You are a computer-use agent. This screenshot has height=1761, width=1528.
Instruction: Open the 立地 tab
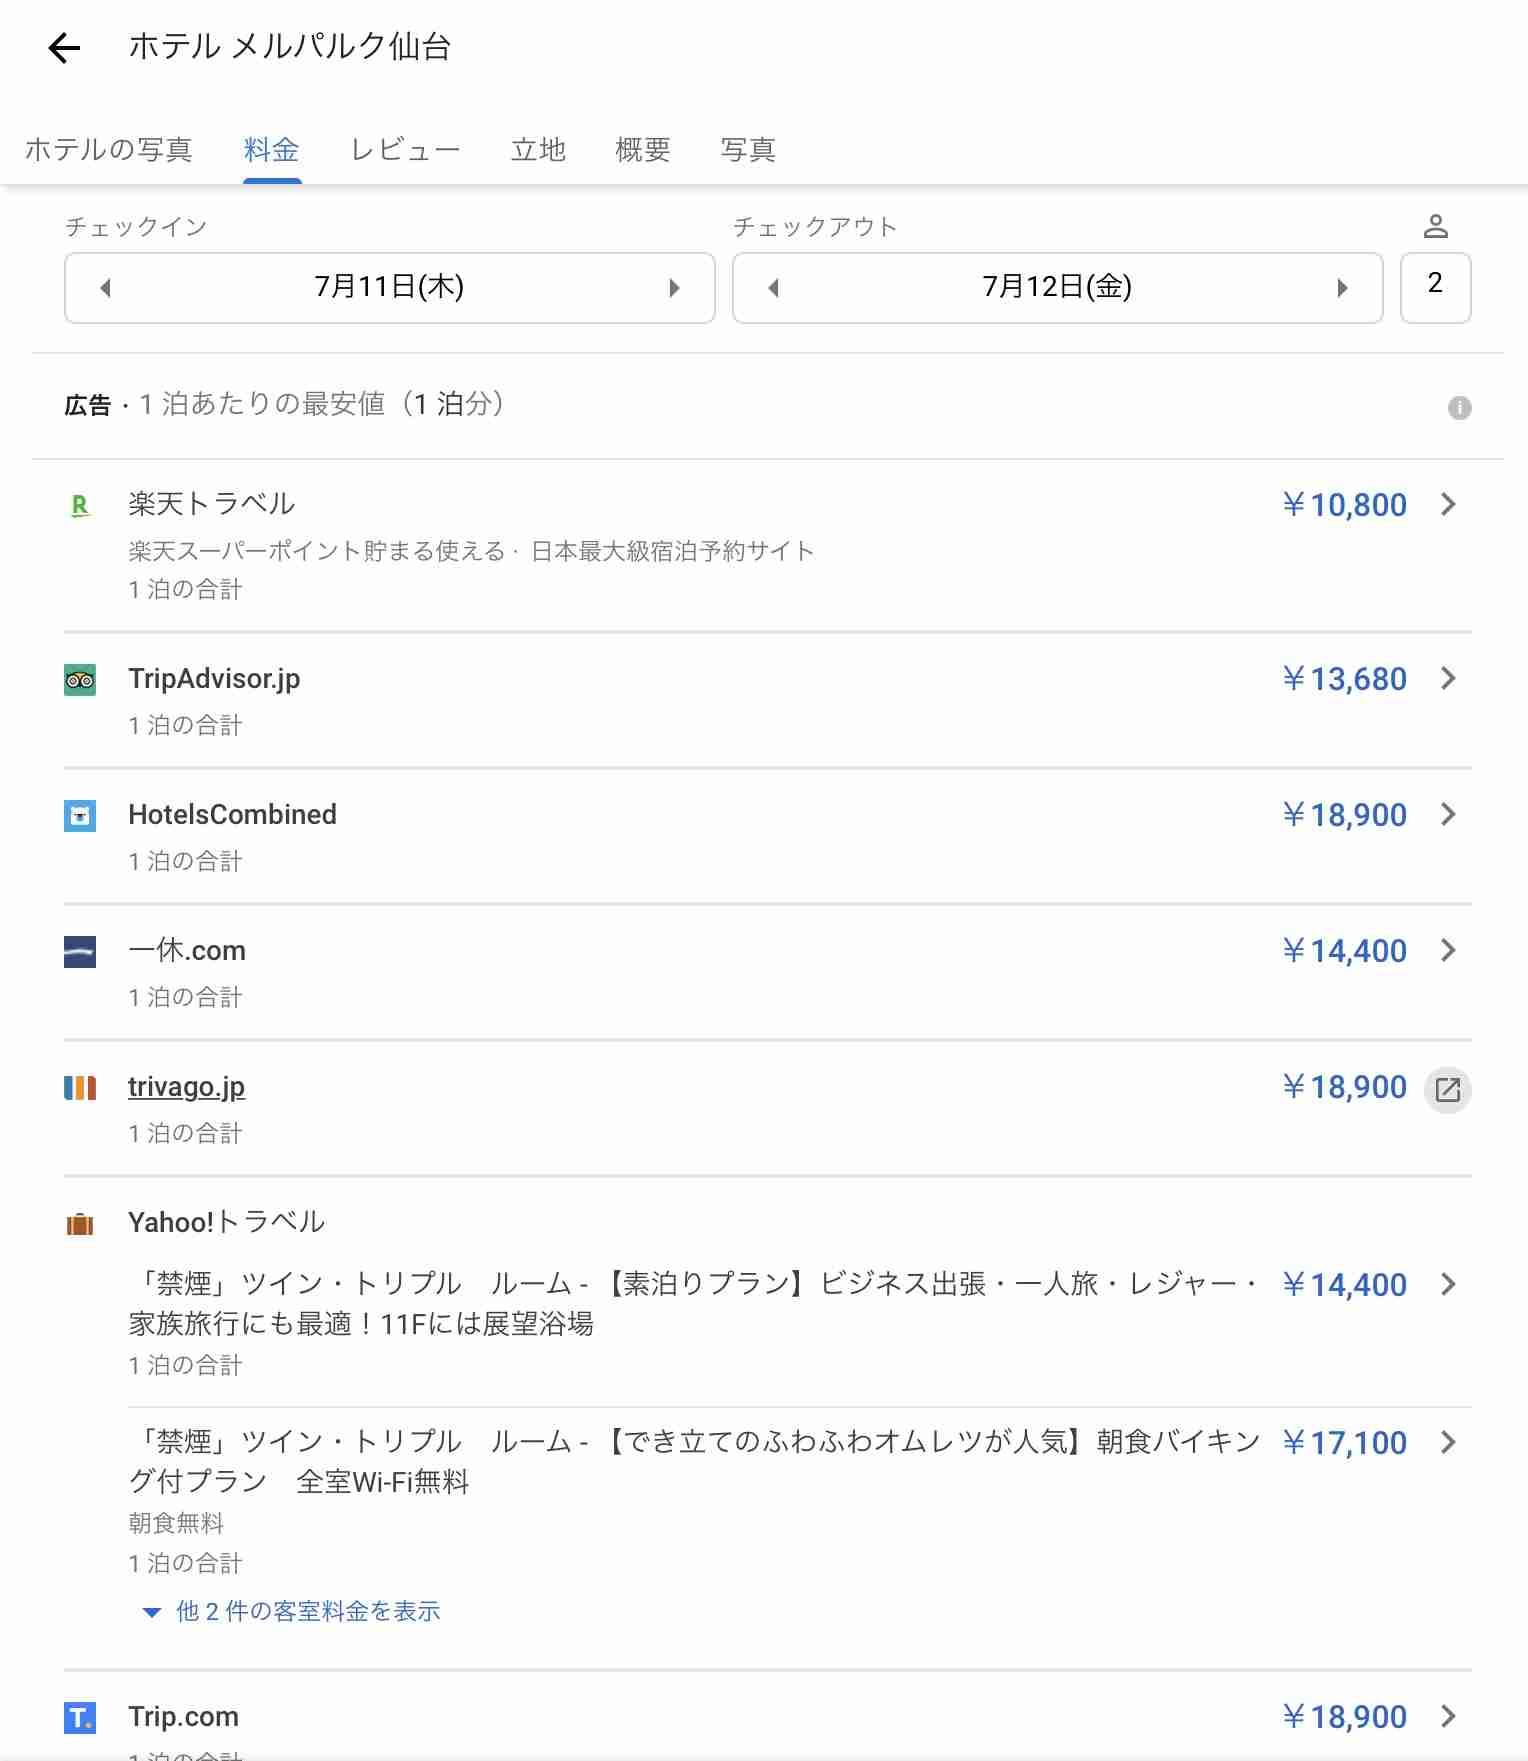click(x=538, y=150)
